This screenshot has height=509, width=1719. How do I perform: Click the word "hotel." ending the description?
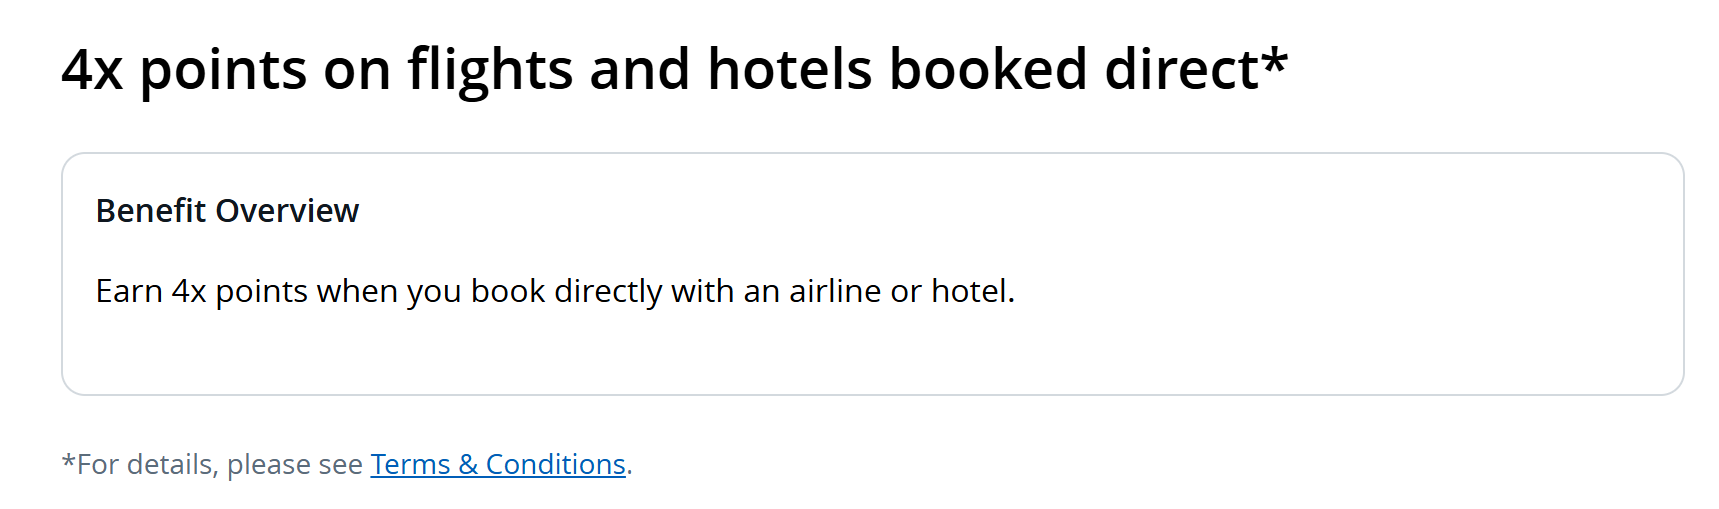click(972, 291)
